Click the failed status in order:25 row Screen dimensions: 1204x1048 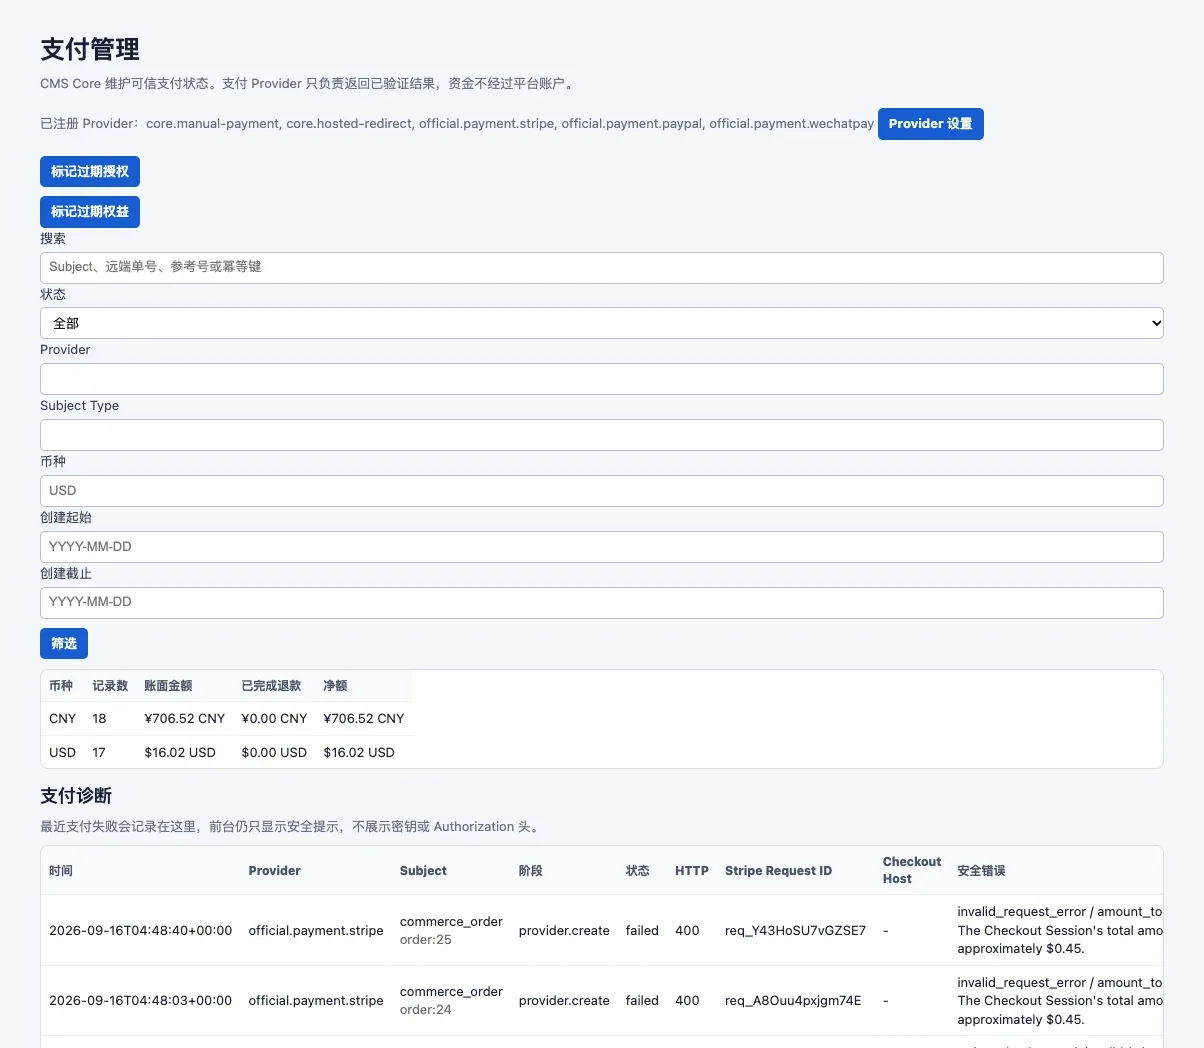coord(642,931)
